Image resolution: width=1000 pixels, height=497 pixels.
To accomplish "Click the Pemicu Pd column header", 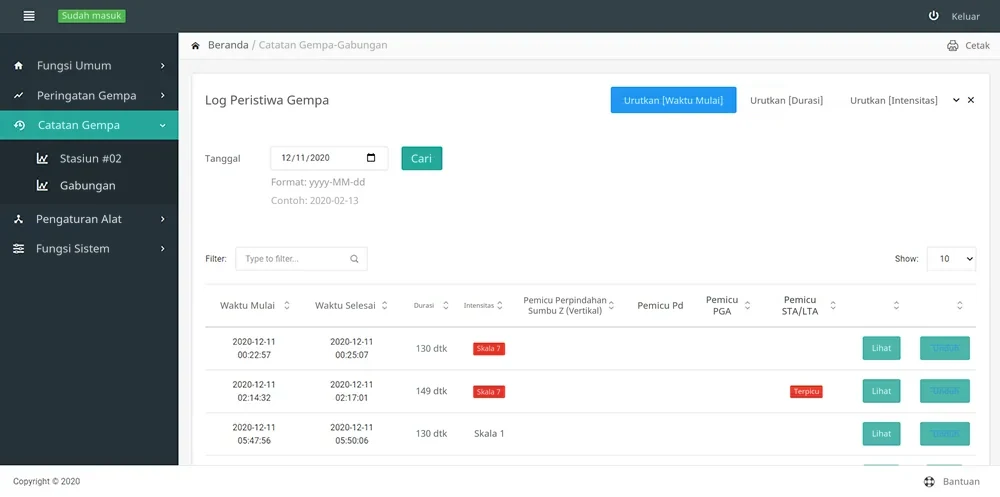I will pyautogui.click(x=660, y=306).
